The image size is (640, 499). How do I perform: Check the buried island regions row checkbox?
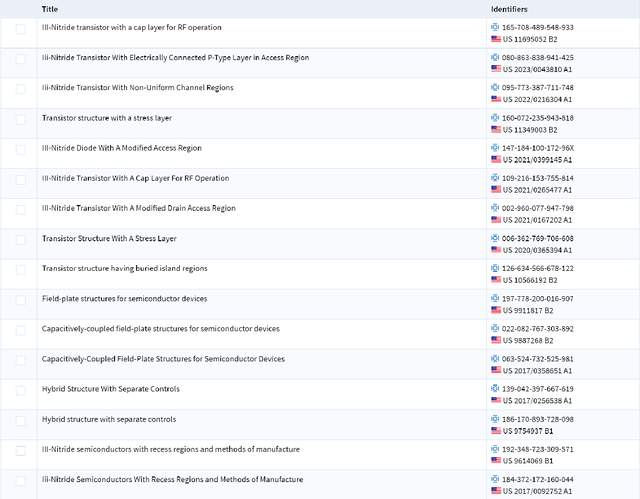(x=20, y=270)
